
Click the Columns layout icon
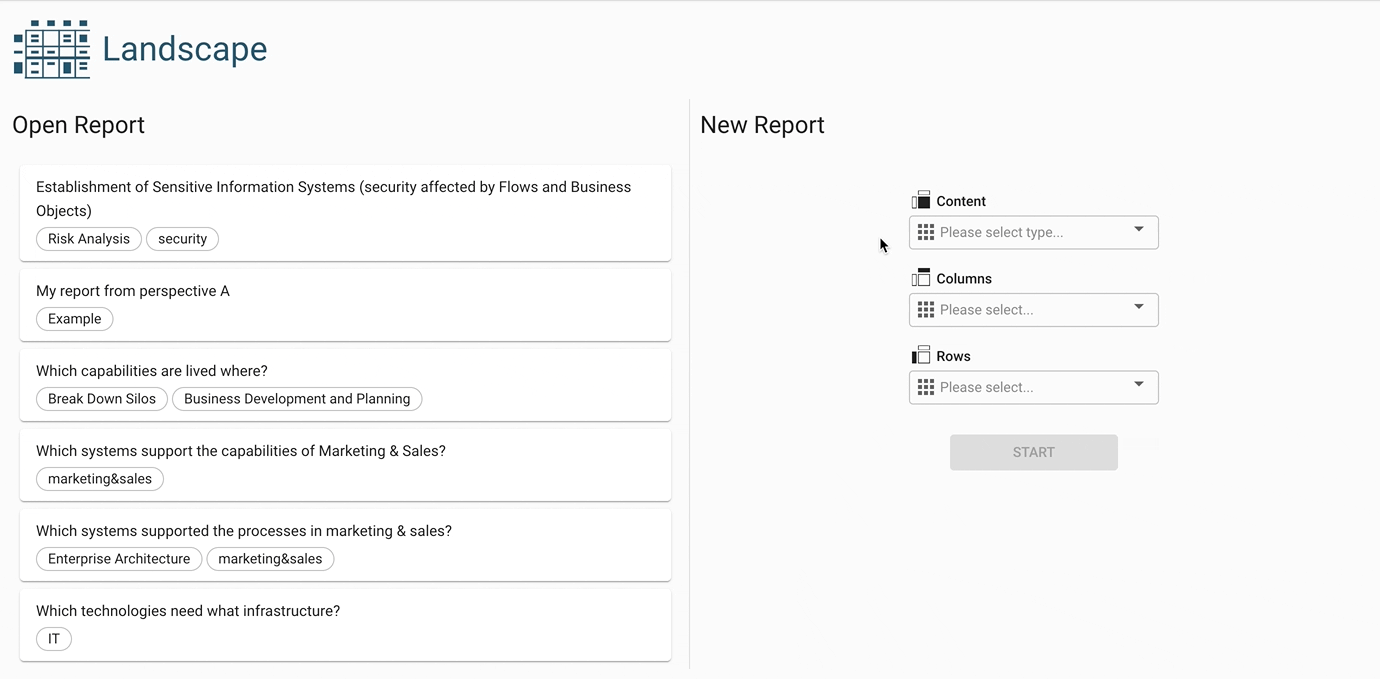click(921, 278)
